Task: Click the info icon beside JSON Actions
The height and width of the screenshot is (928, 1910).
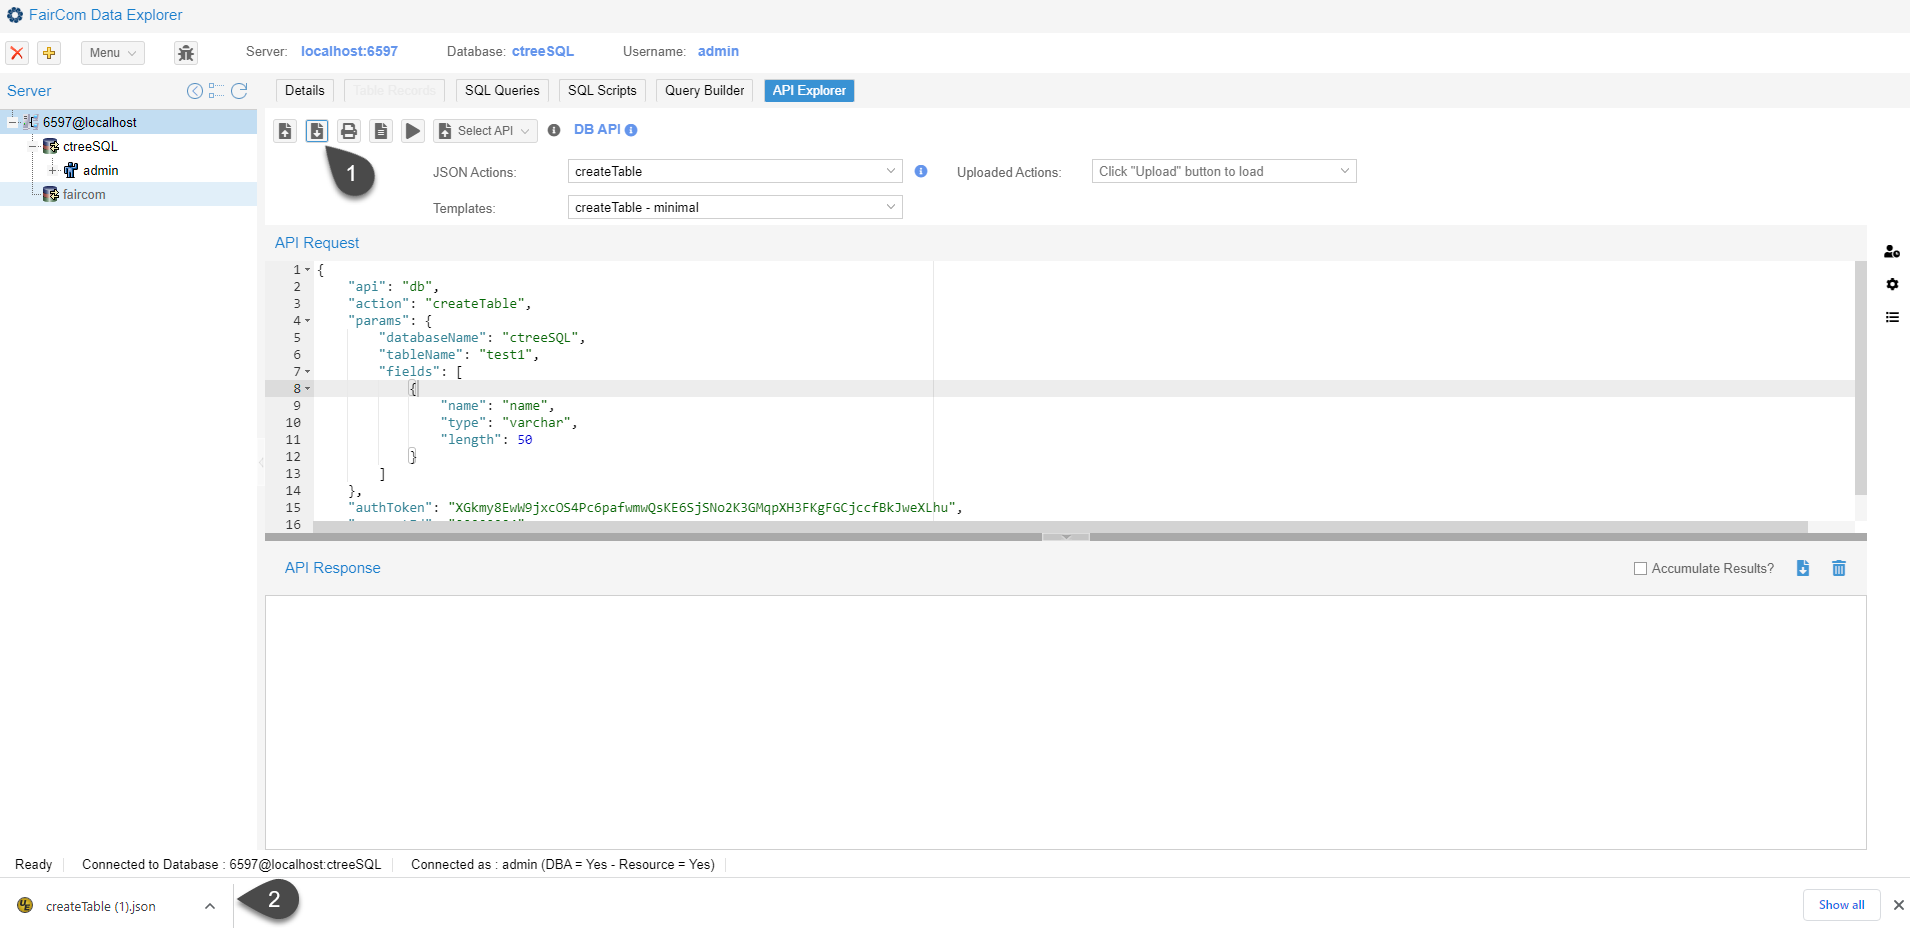Action: [x=921, y=171]
